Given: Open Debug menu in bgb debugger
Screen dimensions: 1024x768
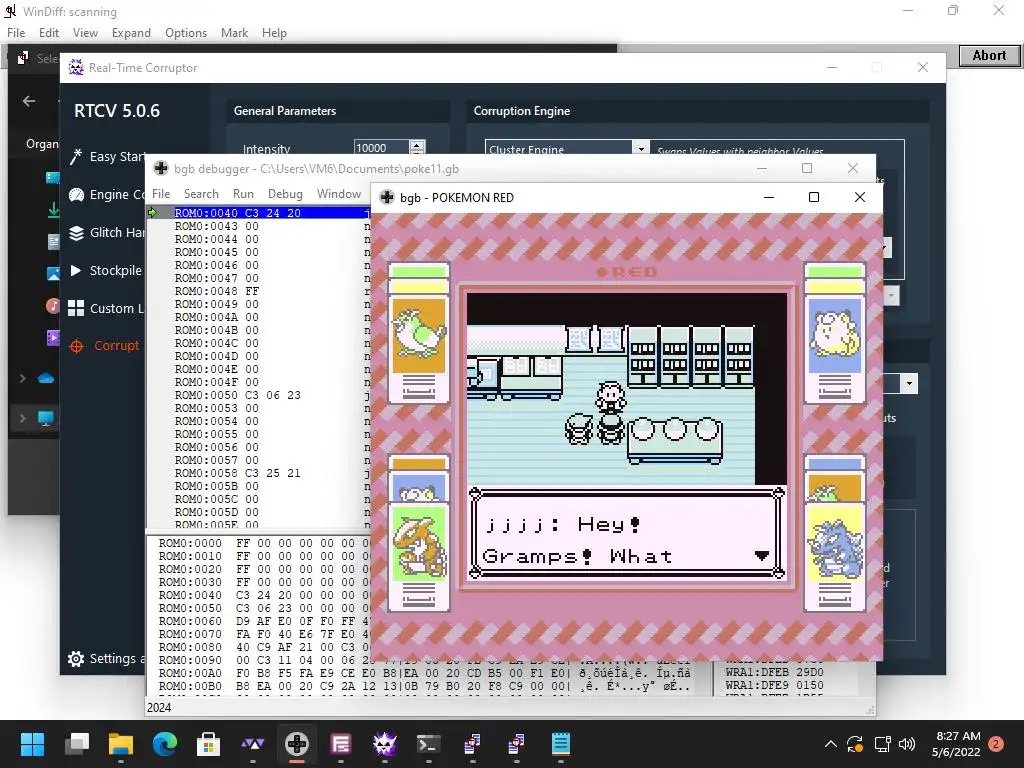Looking at the screenshot, I should pyautogui.click(x=285, y=194).
